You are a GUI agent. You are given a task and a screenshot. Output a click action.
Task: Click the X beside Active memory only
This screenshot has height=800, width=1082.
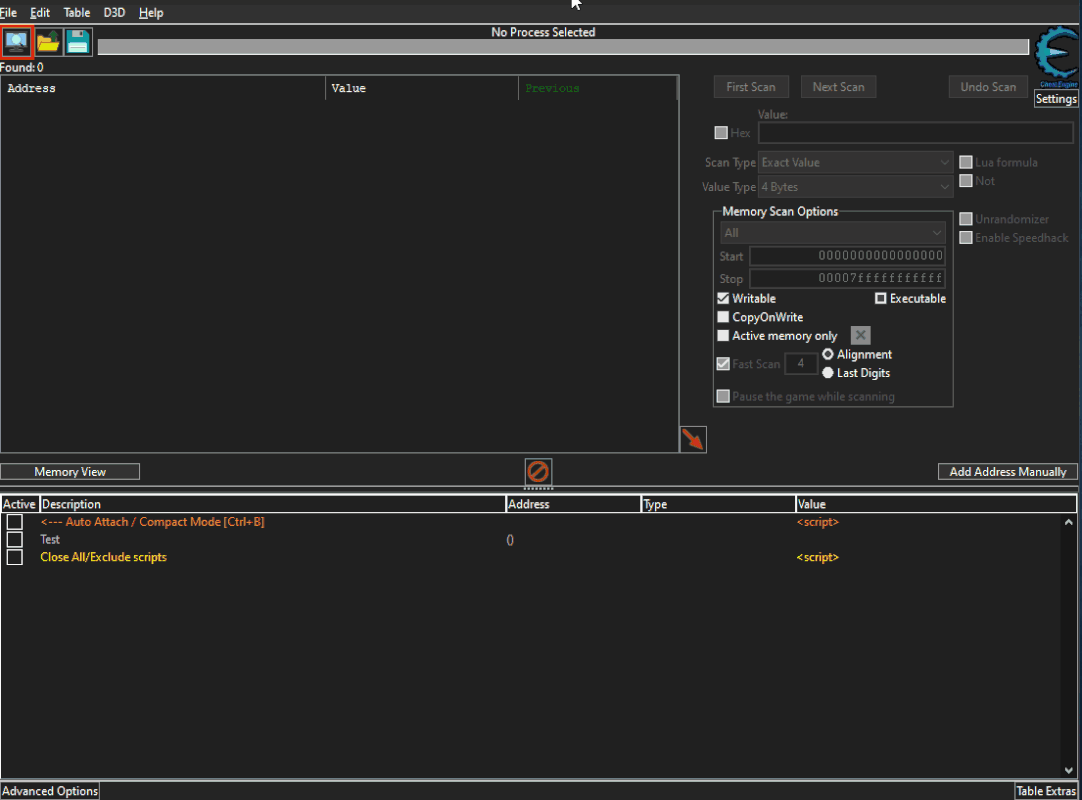coord(860,335)
